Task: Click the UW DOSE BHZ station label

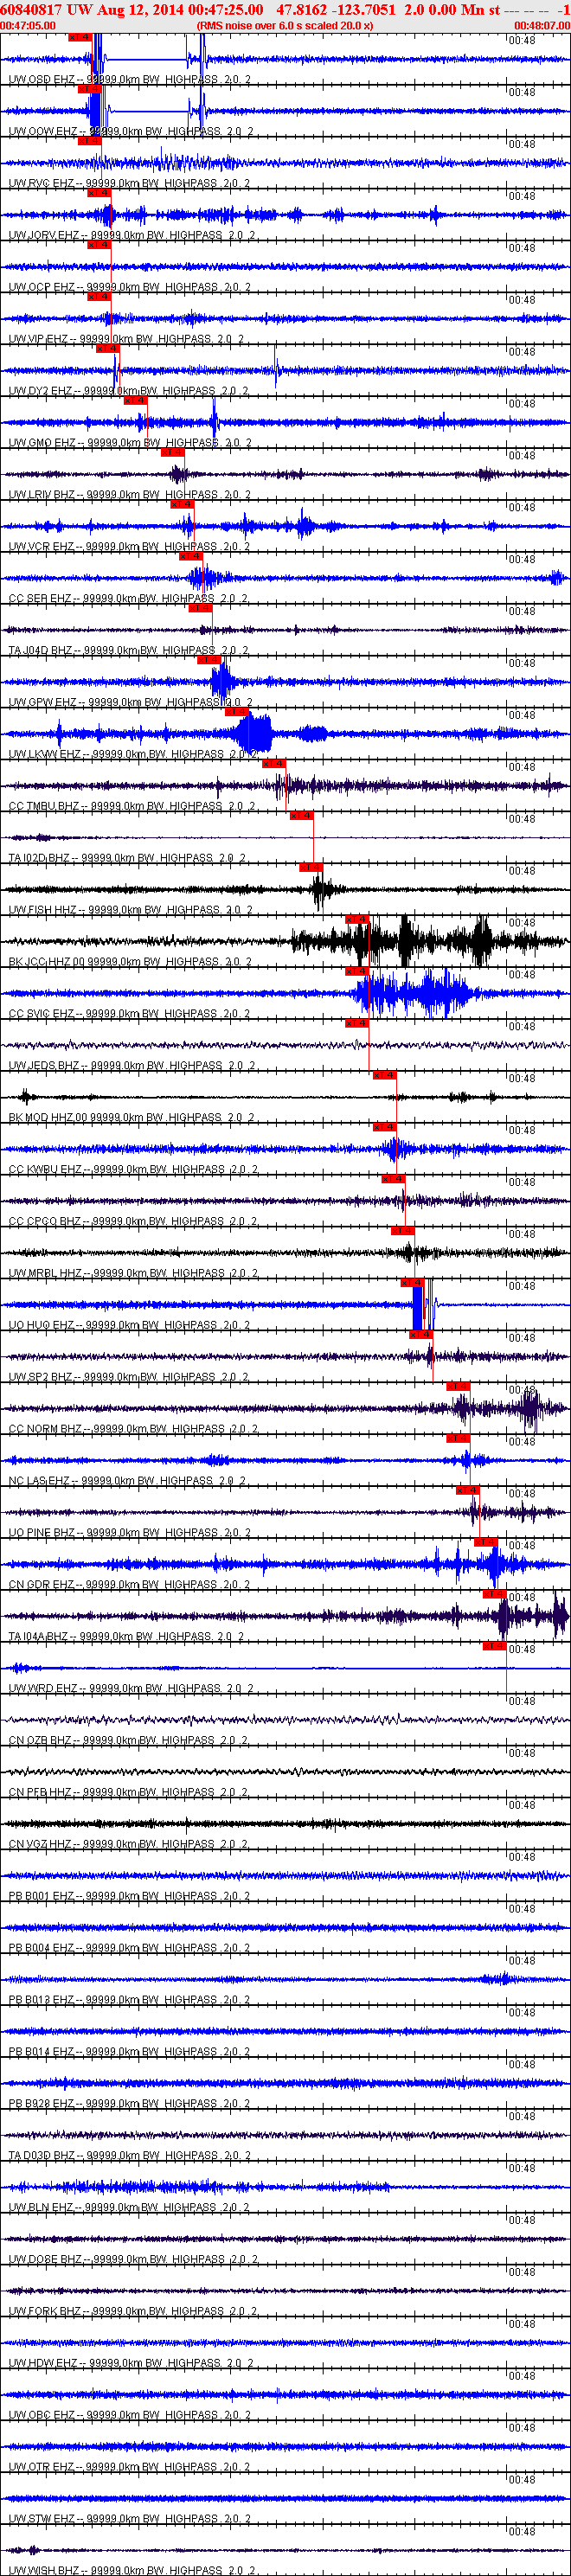Action: click(133, 2259)
